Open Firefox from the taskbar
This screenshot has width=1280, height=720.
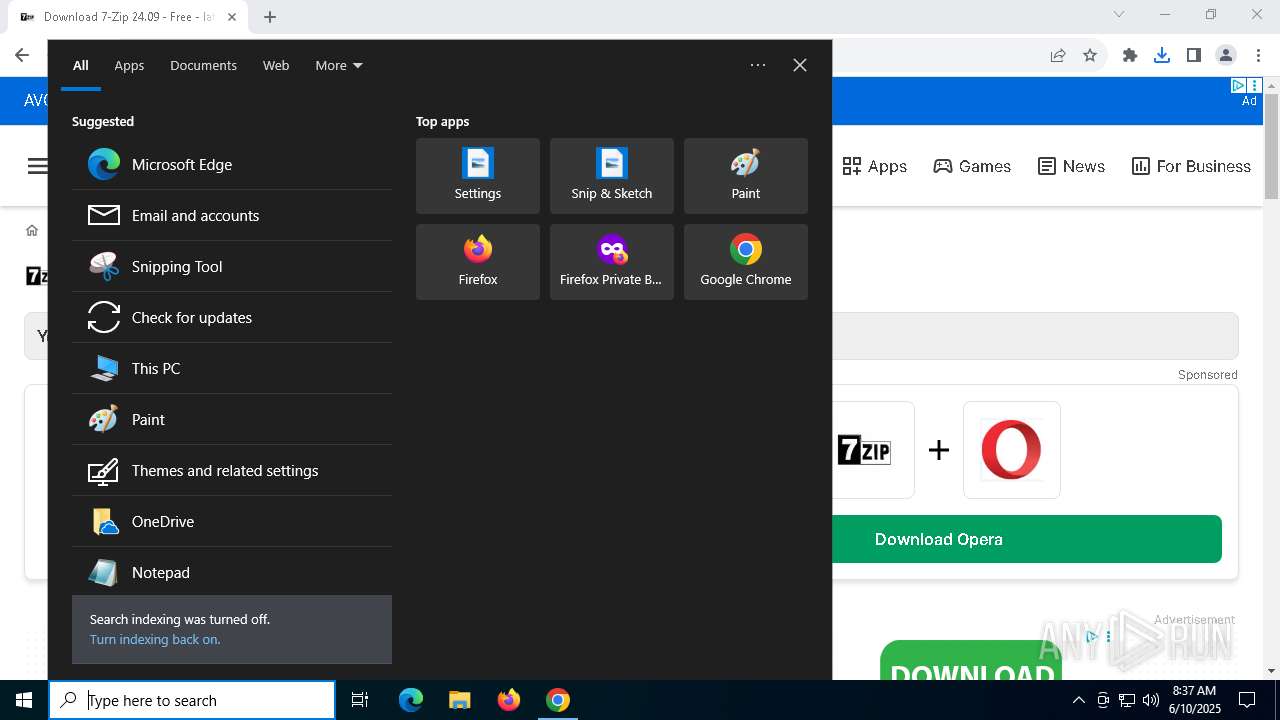508,700
